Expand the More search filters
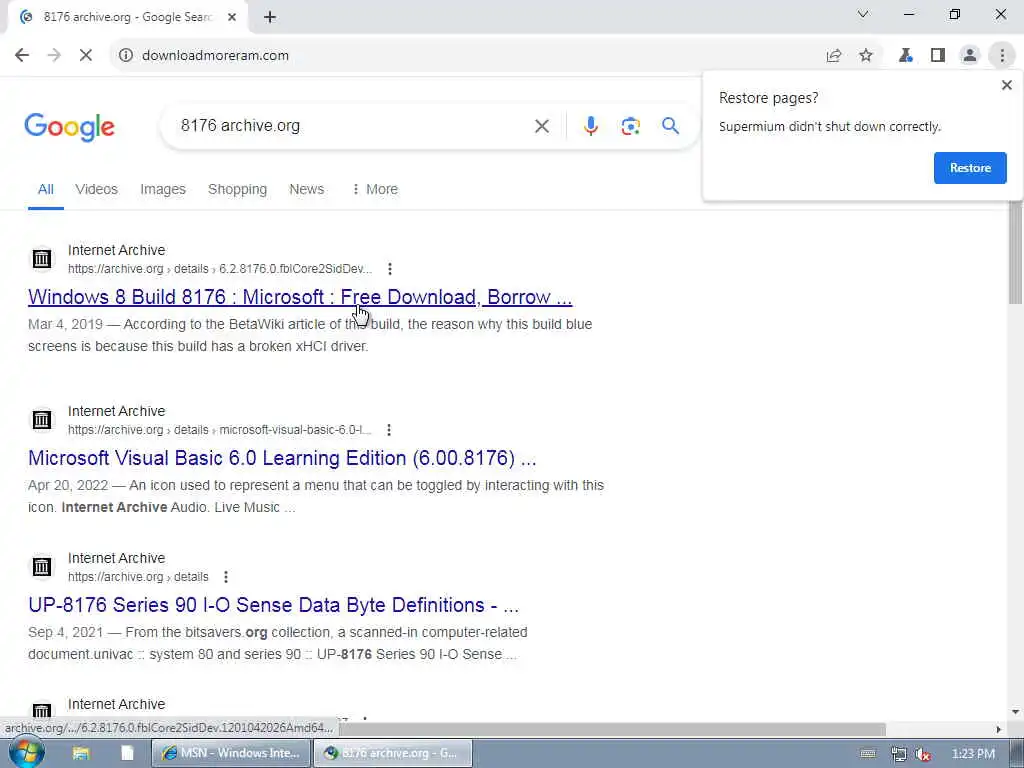This screenshot has height=768, width=1024. tap(375, 189)
